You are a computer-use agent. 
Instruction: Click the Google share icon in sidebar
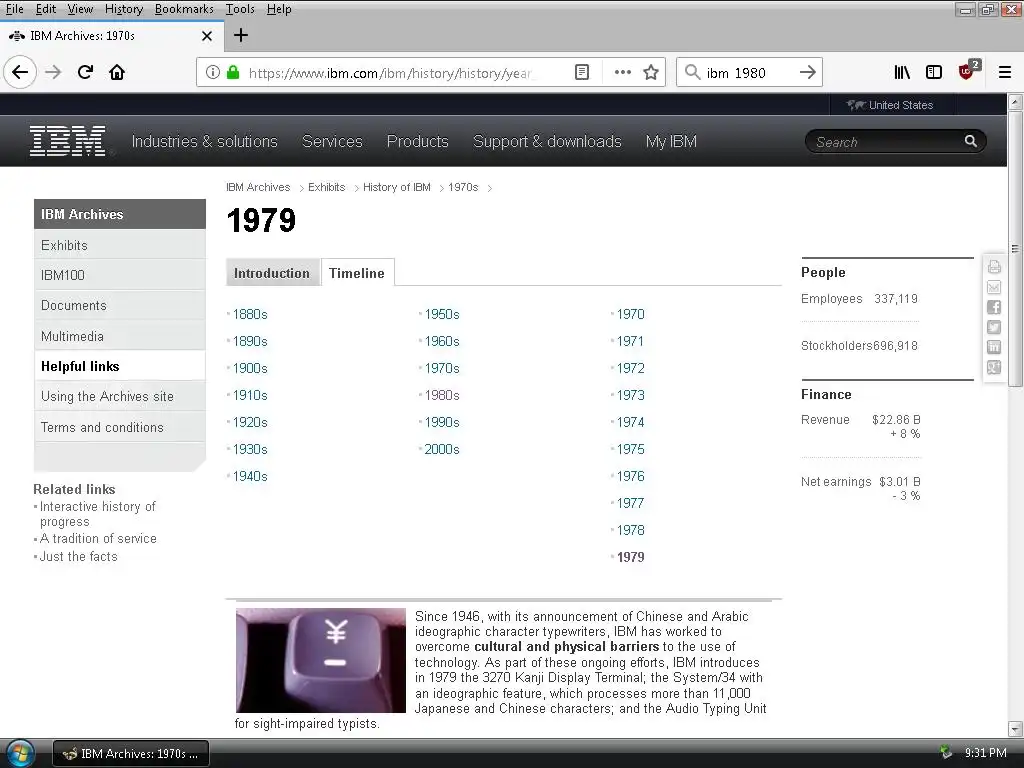[x=993, y=368]
